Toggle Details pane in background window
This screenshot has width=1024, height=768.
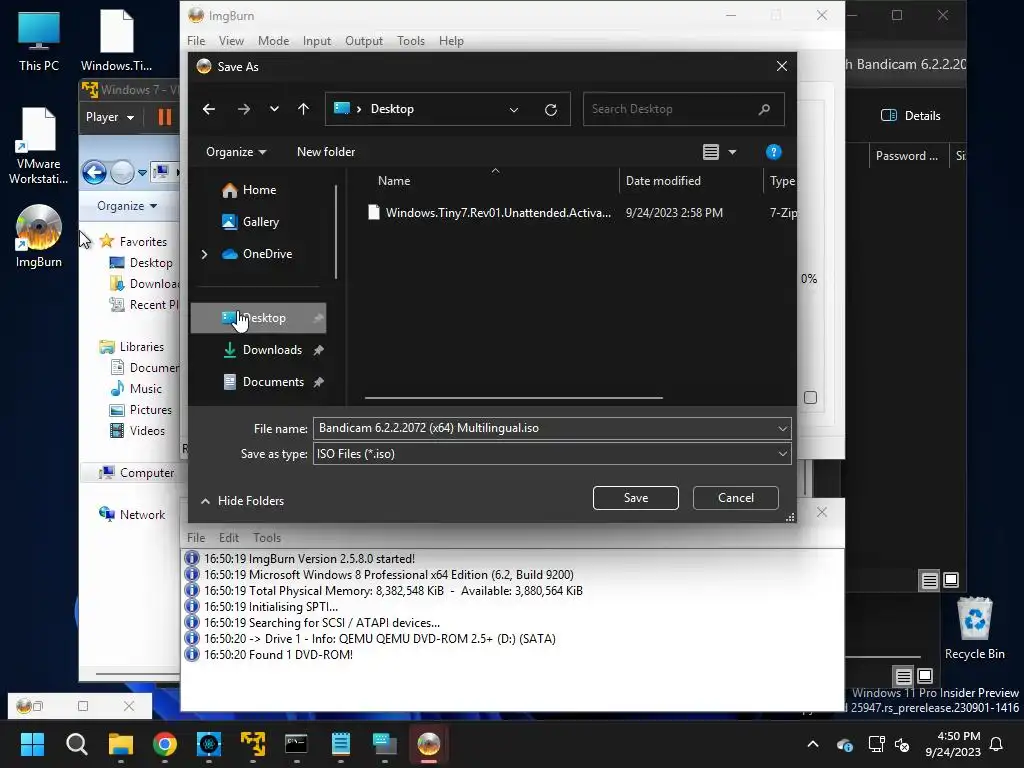click(x=910, y=116)
